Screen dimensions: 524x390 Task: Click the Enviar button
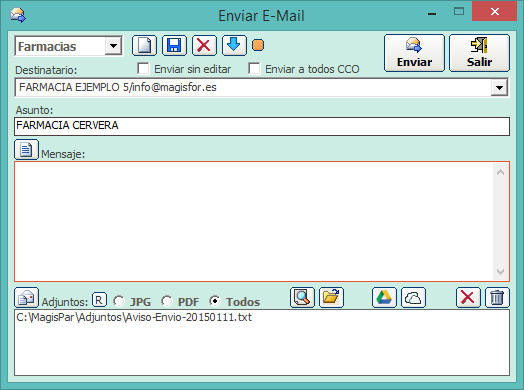pyautogui.click(x=414, y=53)
